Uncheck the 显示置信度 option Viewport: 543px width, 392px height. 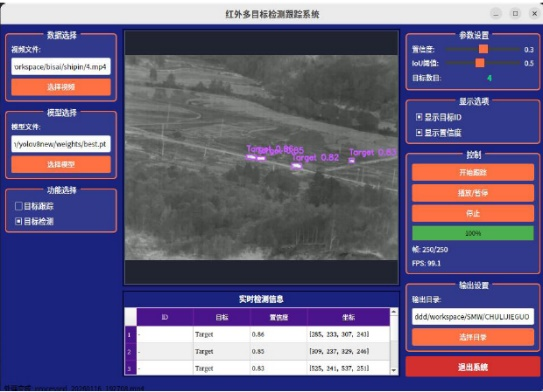[x=419, y=132]
